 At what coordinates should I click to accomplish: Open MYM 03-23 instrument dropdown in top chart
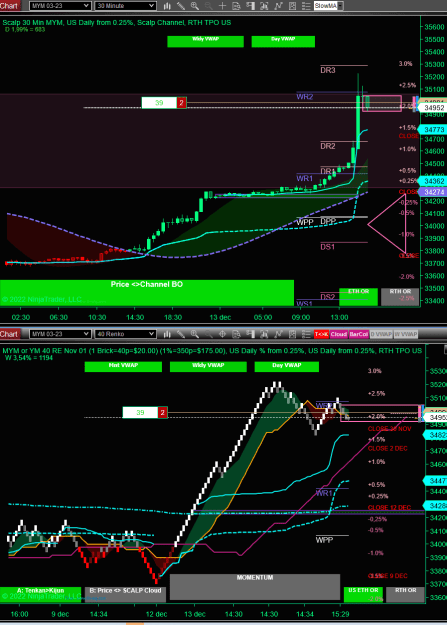click(x=59, y=6)
